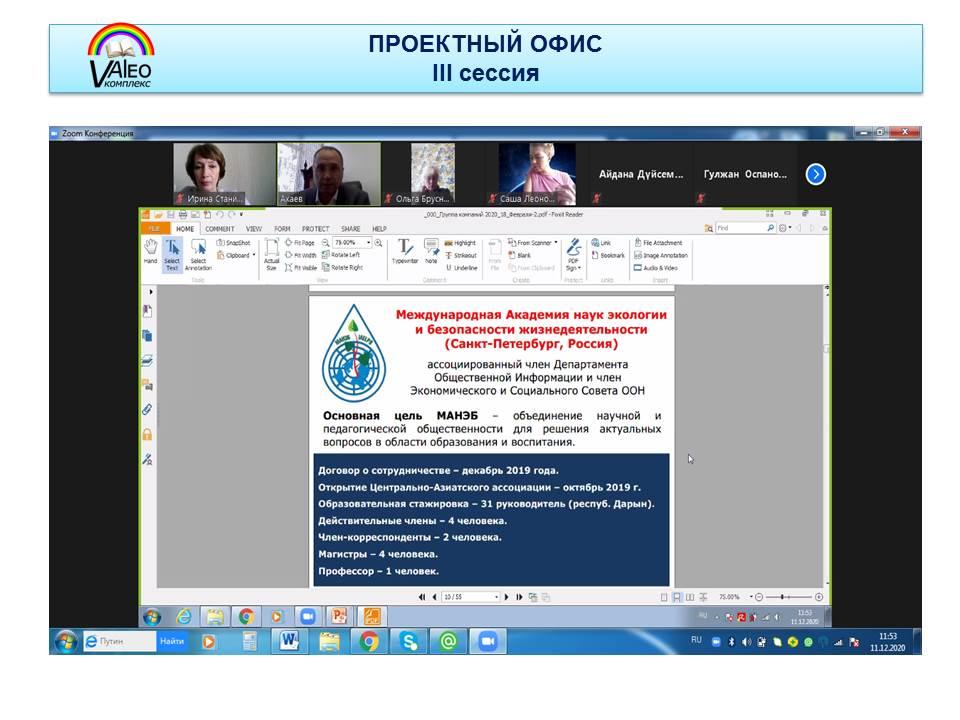Switch to the PROTECT ribbon tab
The image size is (960, 720).
[315, 229]
